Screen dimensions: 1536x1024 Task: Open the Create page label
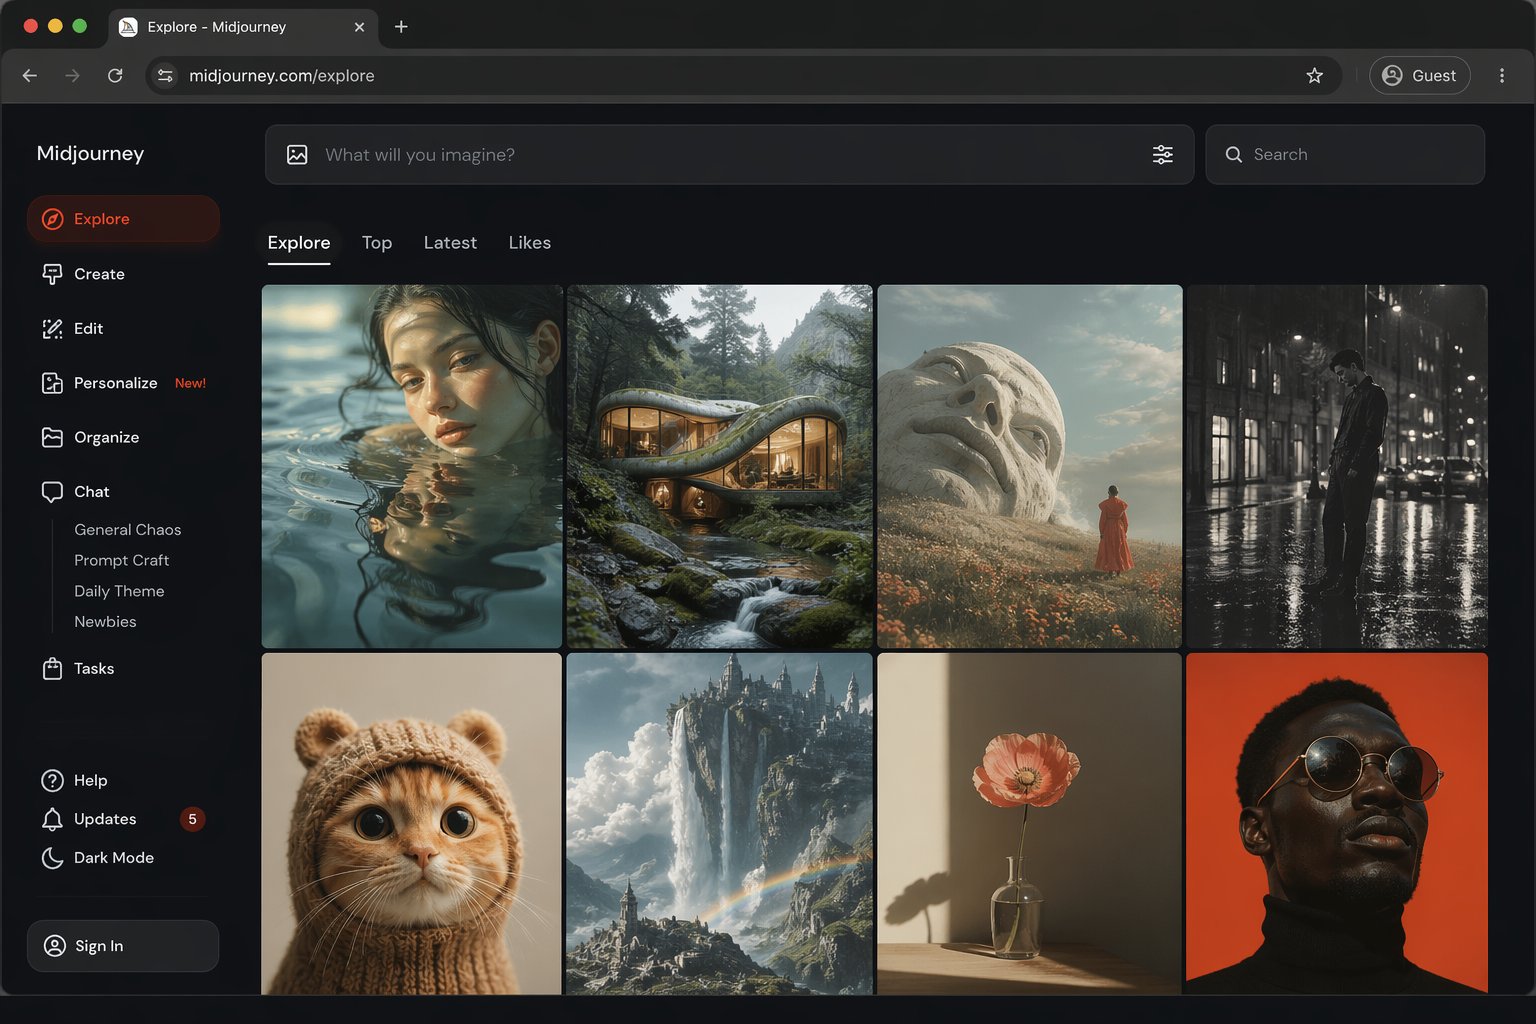click(x=99, y=274)
